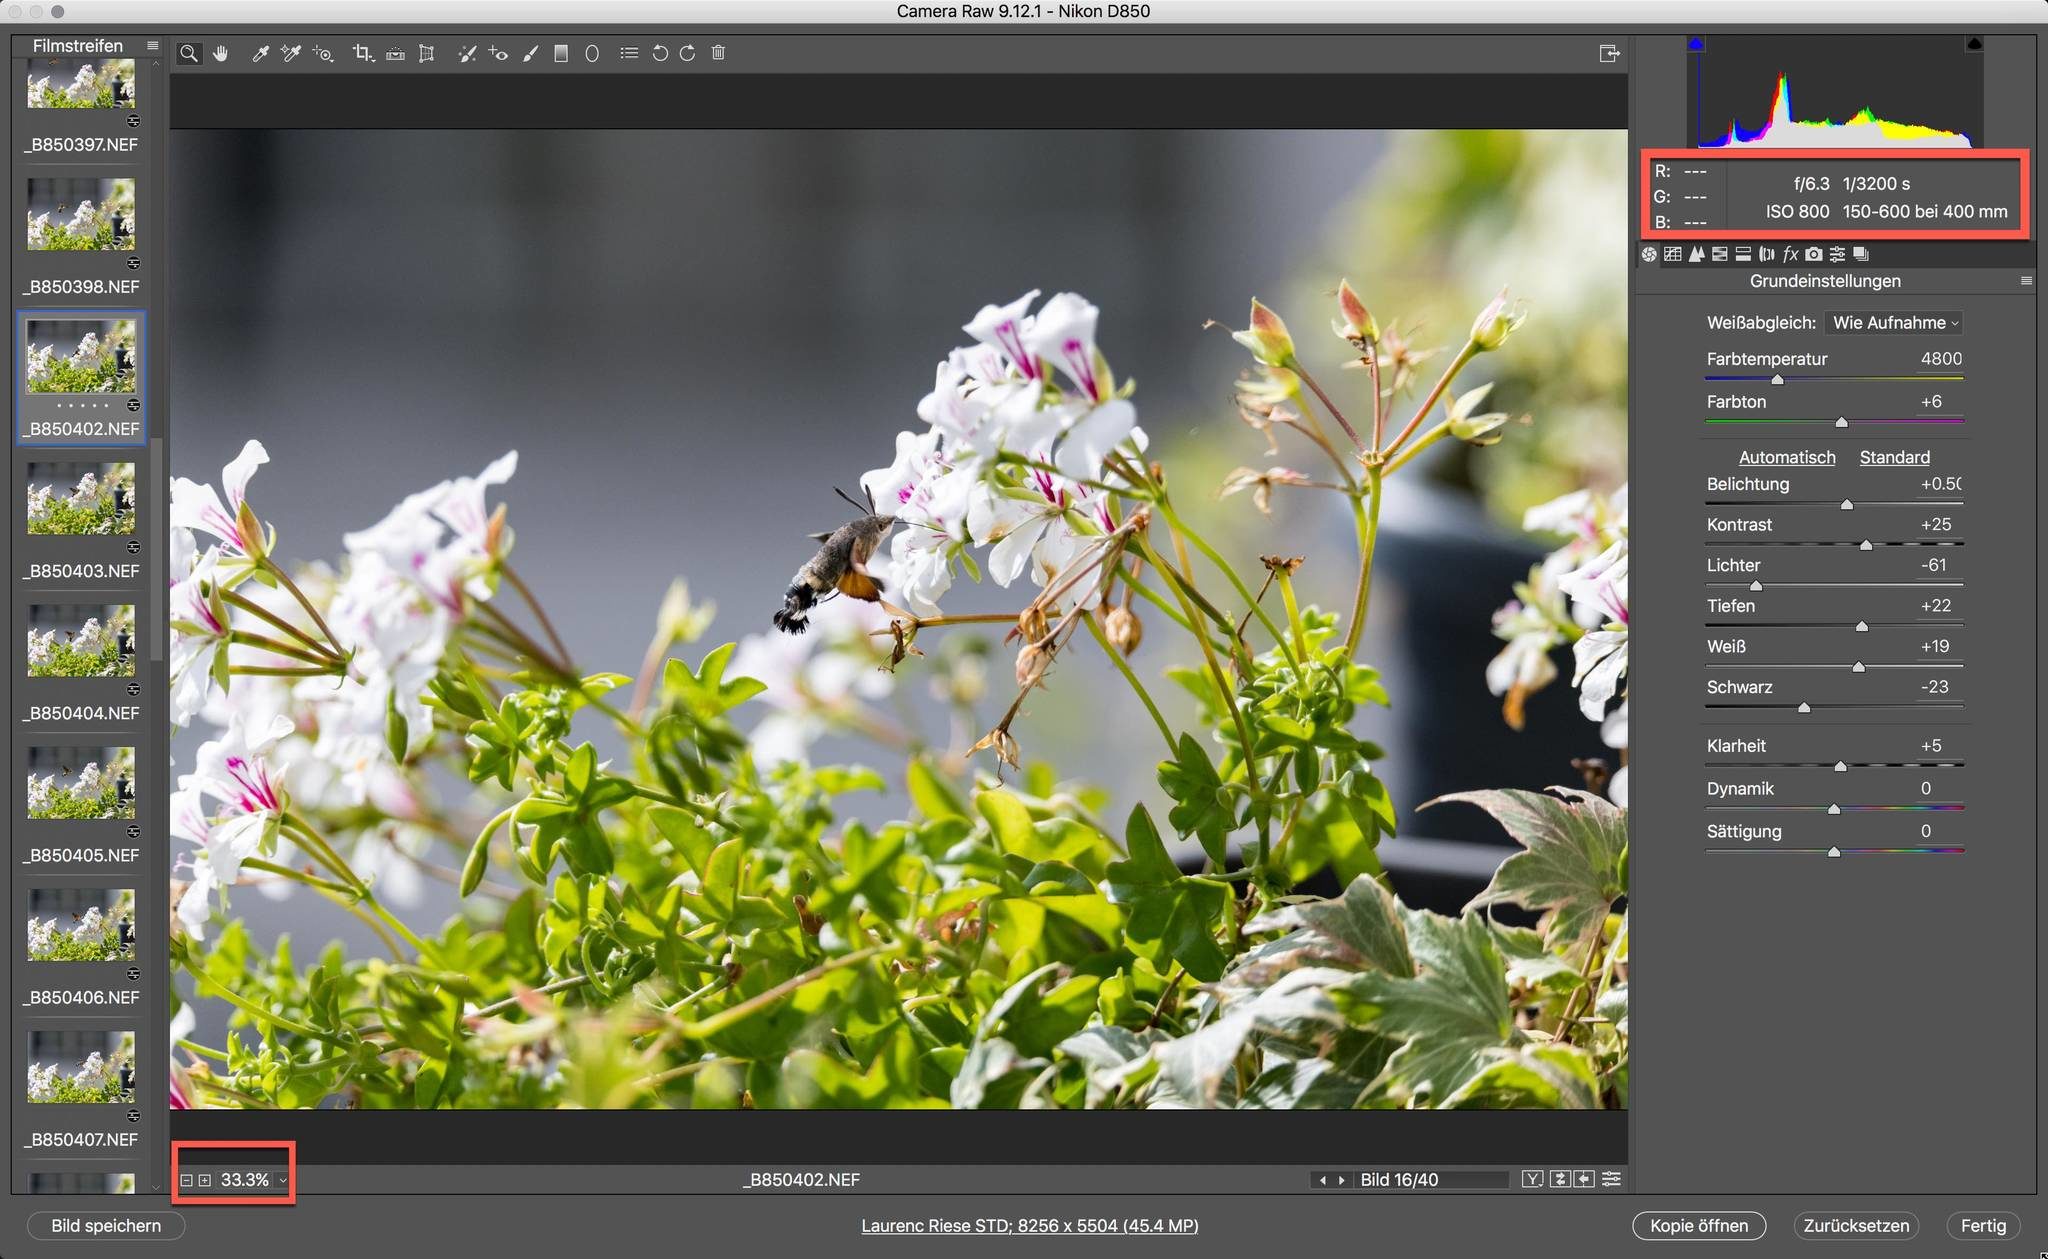Switch to the Detail tab
This screenshot has height=1259, width=2048.
tap(1697, 254)
